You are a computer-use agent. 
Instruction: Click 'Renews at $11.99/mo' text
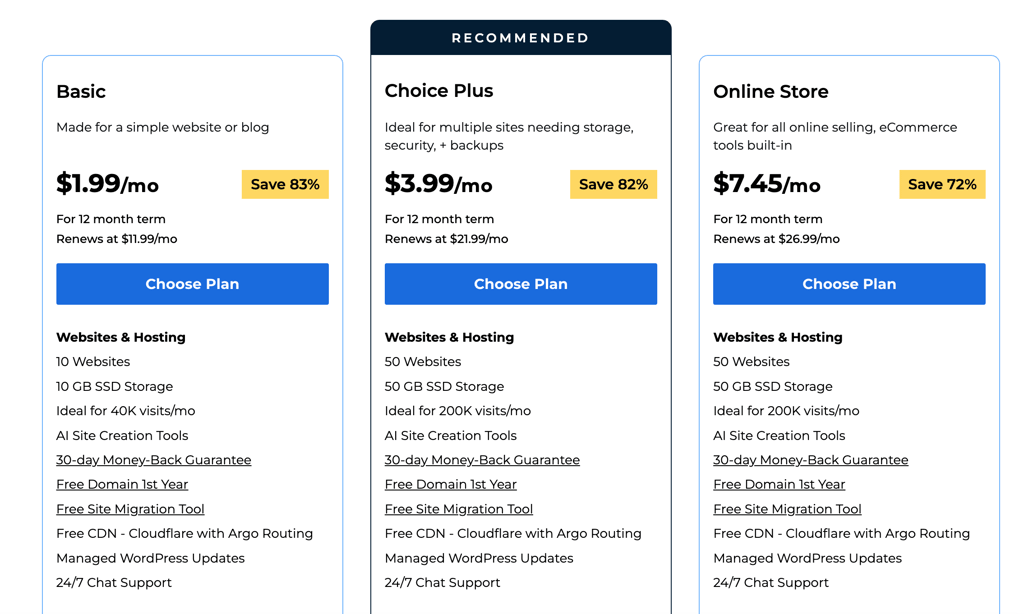[x=116, y=239]
